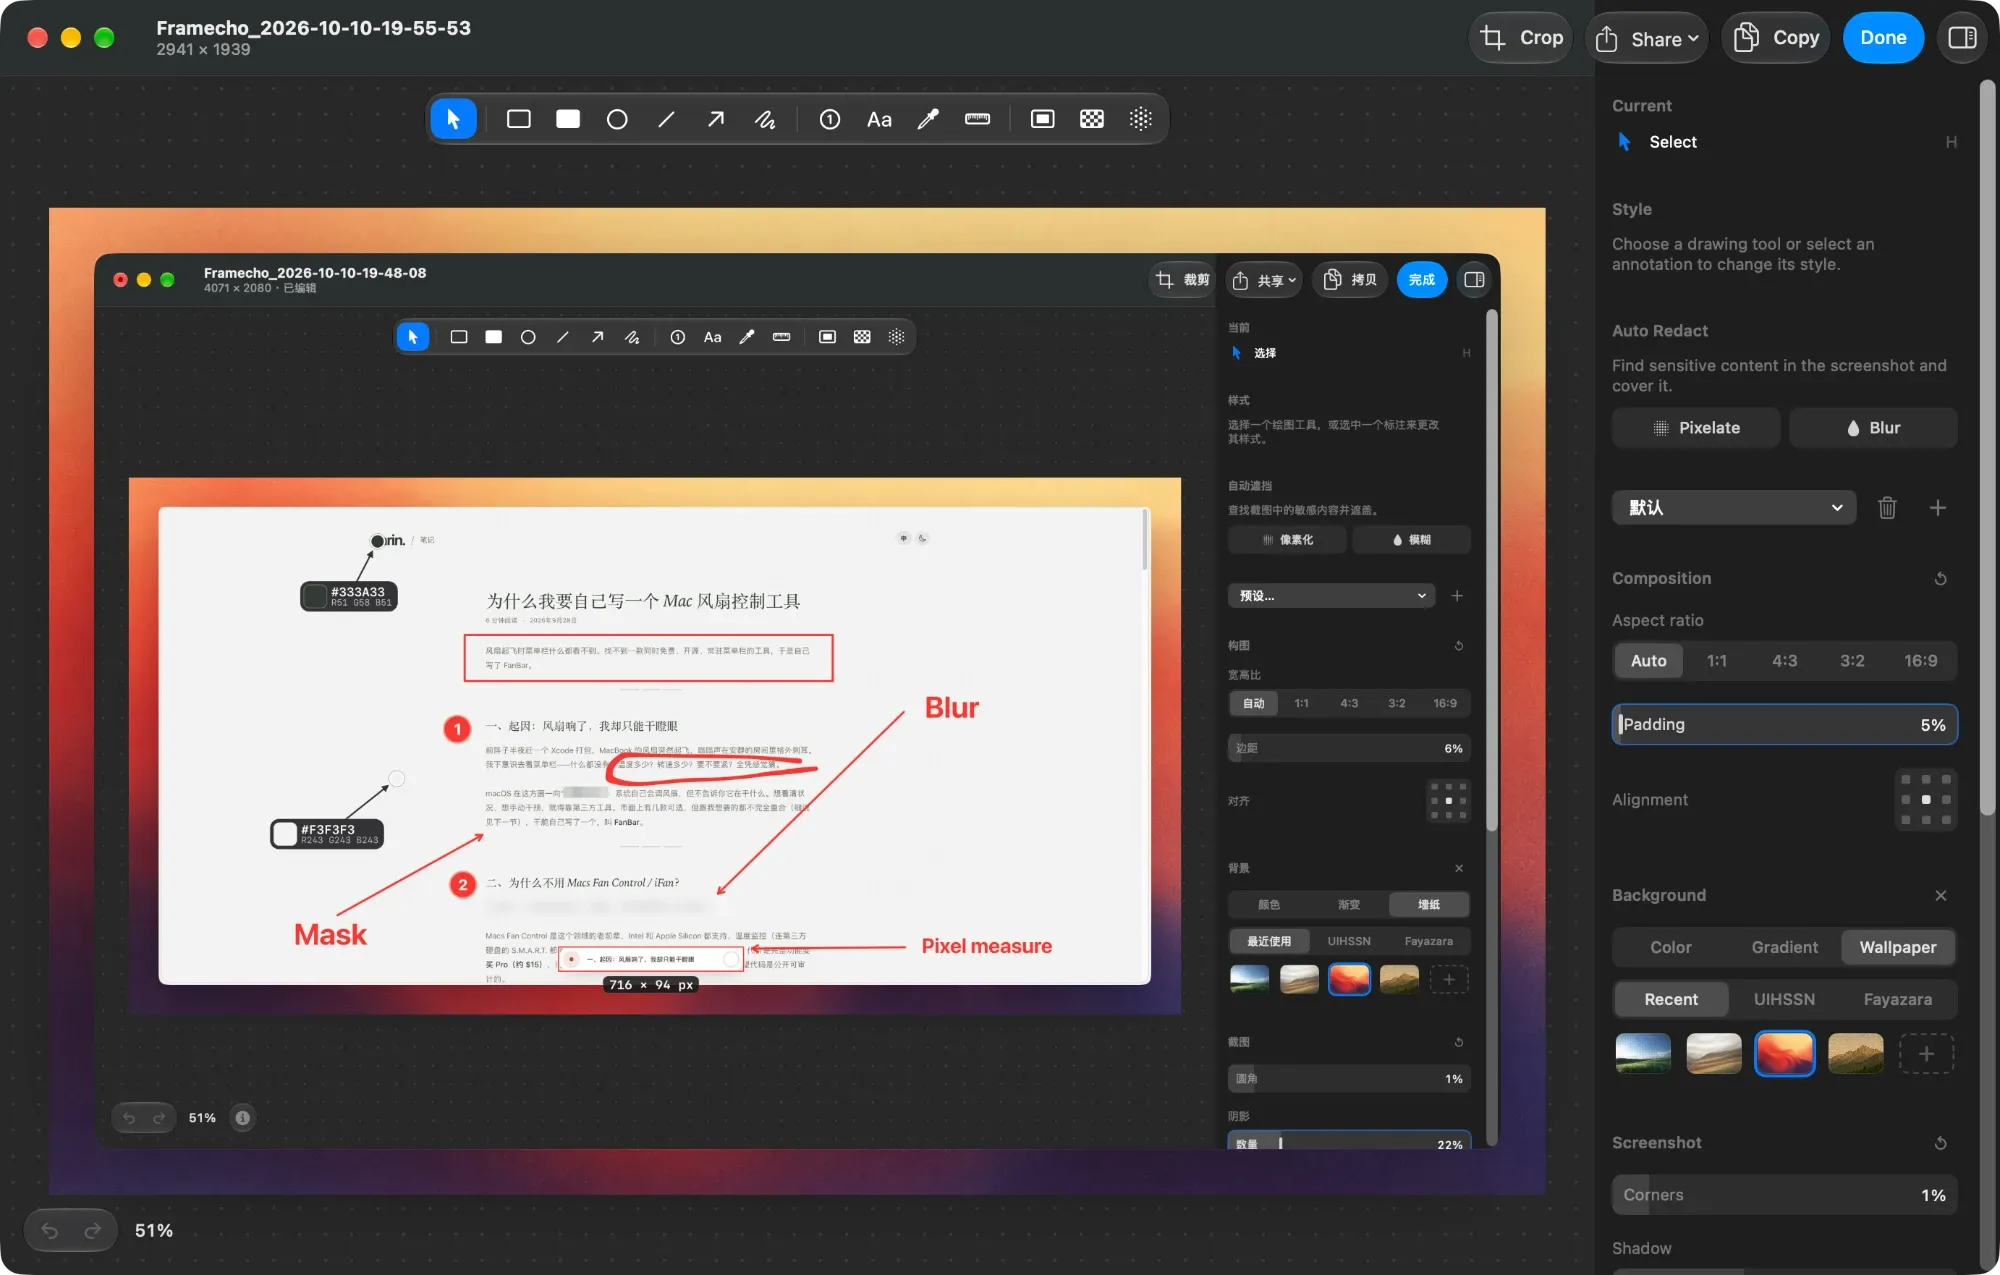This screenshot has height=1275, width=2000.
Task: Reset Screenshot settings
Action: [1941, 1142]
